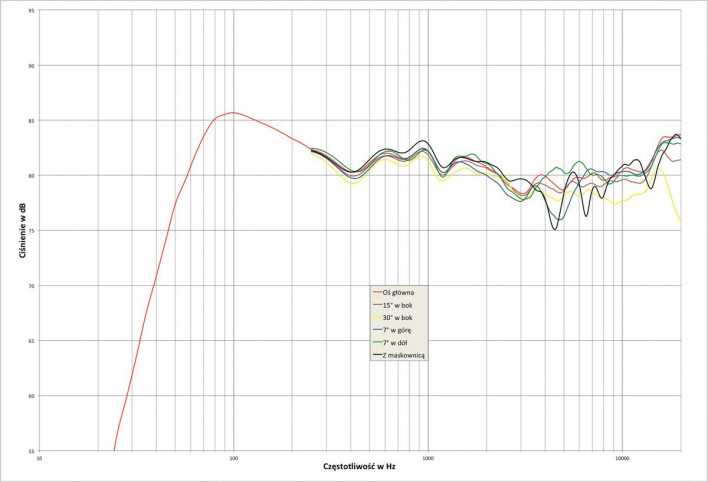Click the 100 label on frequency axis

tap(233, 460)
